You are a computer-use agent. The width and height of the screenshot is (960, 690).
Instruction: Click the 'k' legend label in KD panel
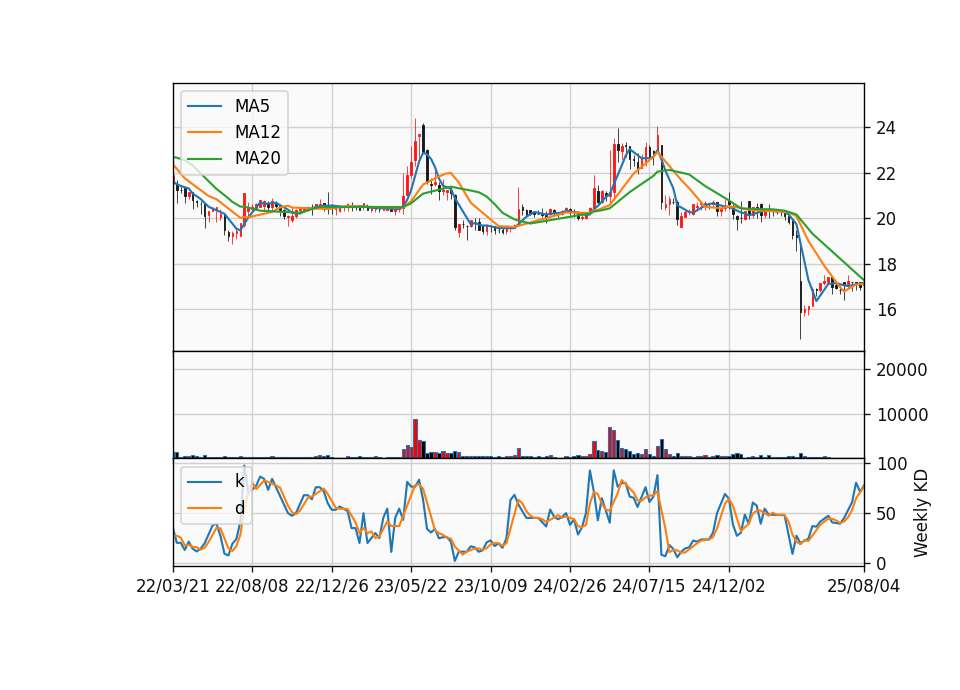point(239,481)
